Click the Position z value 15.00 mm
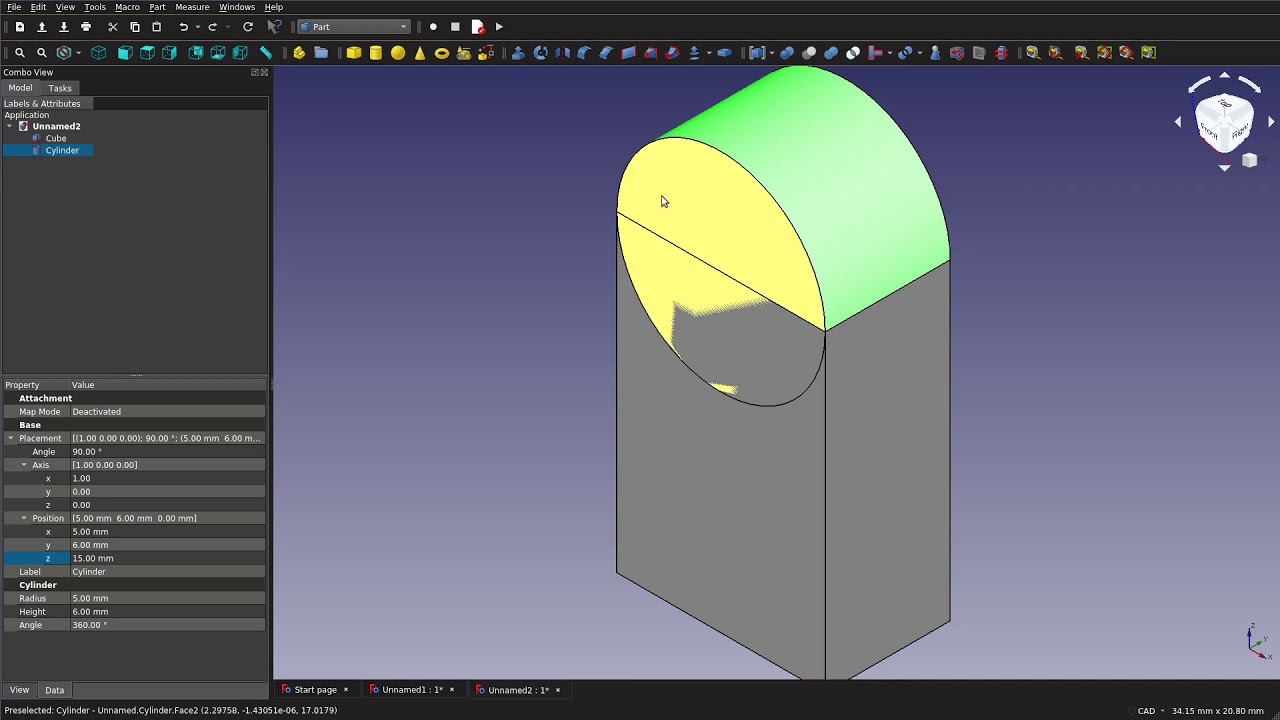 [x=167, y=558]
